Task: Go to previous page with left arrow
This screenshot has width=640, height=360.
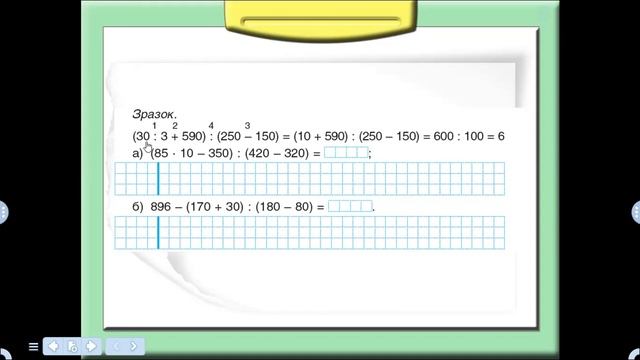Action: 53,347
